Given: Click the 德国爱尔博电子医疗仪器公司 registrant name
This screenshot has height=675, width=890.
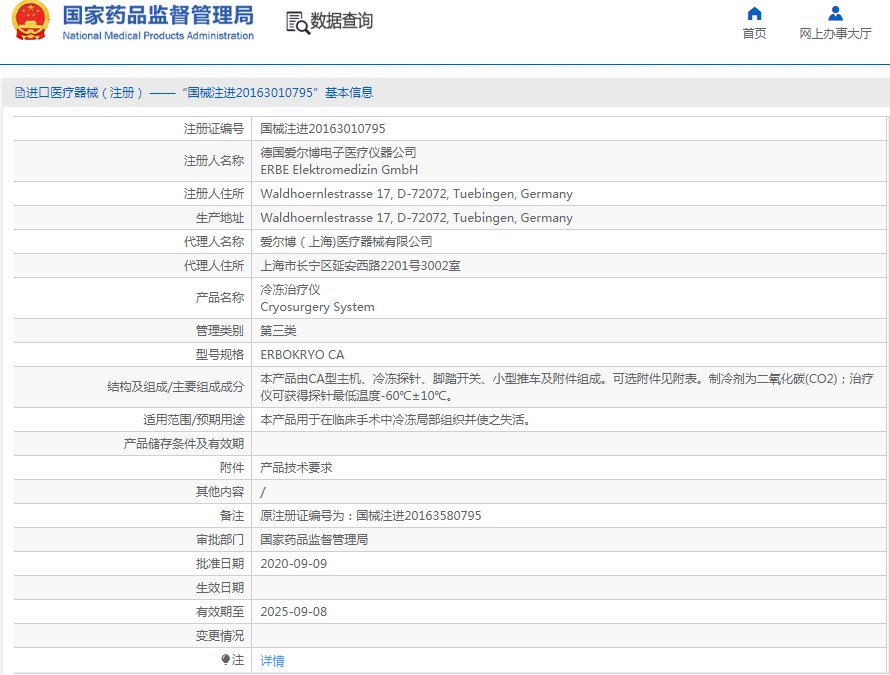Looking at the screenshot, I should click(338, 153).
